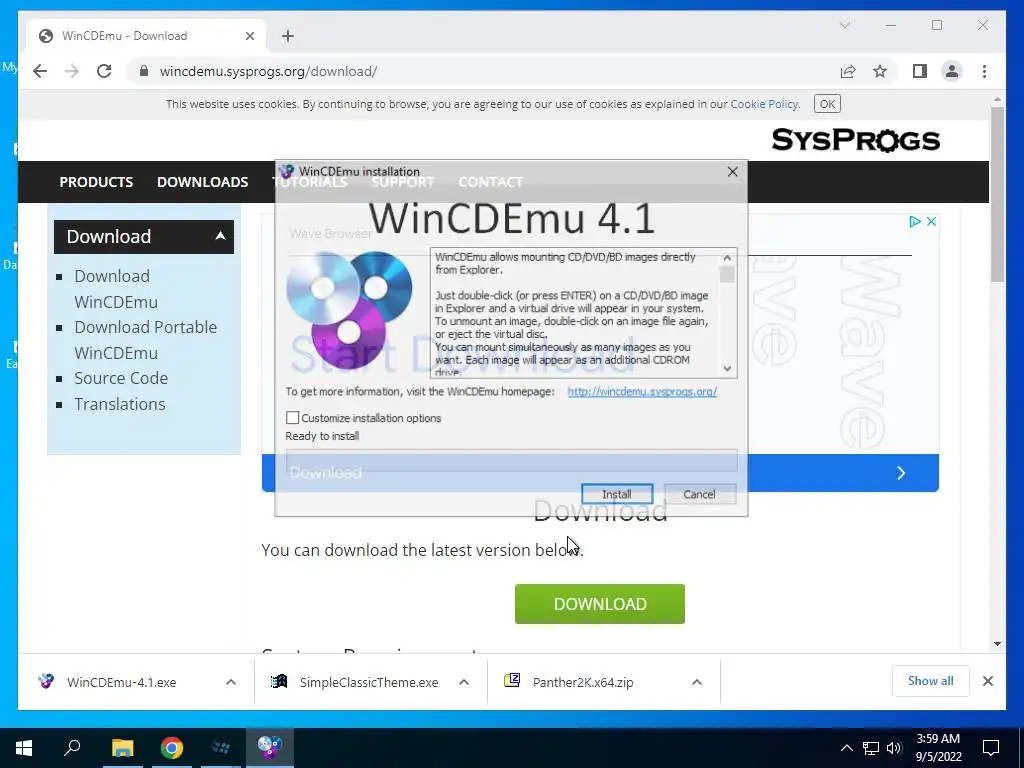This screenshot has height=768, width=1024.
Task: Open the Download Portable WinCDEmu link
Action: pyautogui.click(x=146, y=340)
